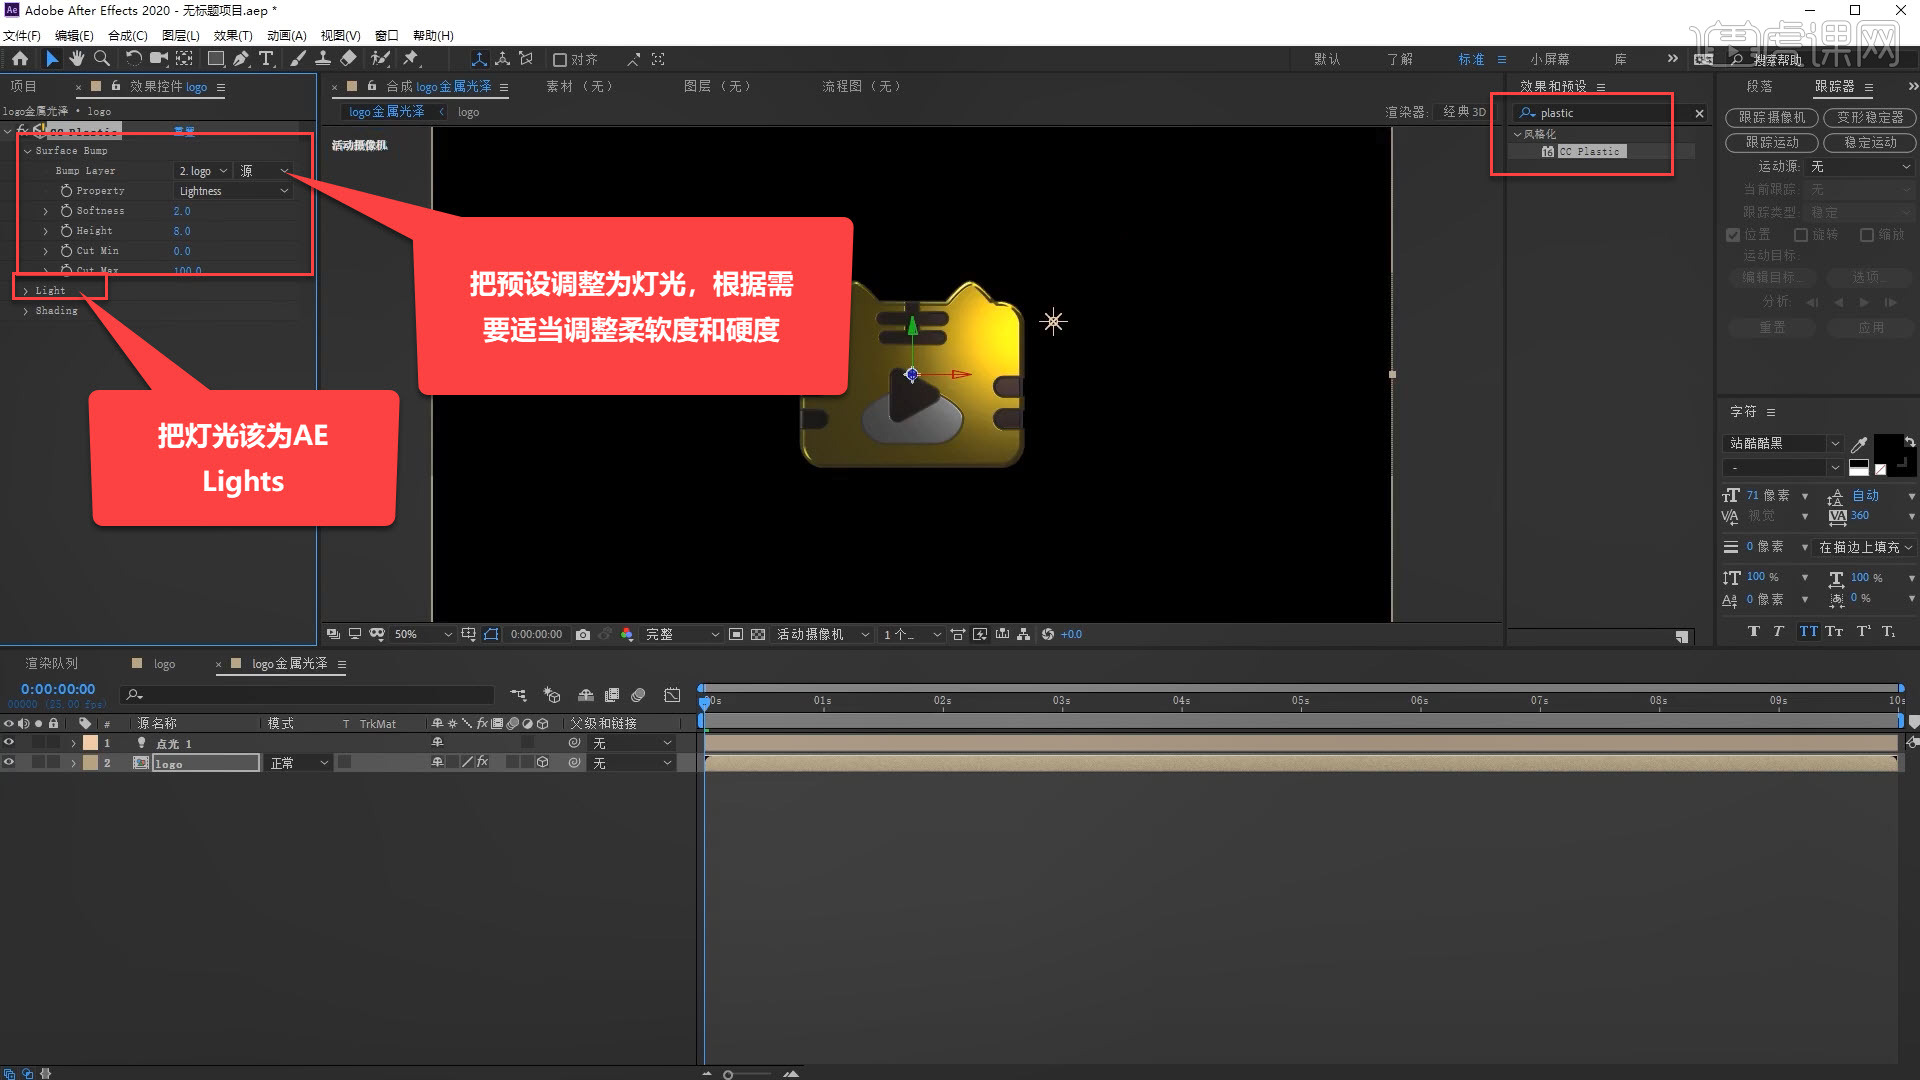Go to the Home screen icon
The height and width of the screenshot is (1080, 1920).
tap(20, 59)
